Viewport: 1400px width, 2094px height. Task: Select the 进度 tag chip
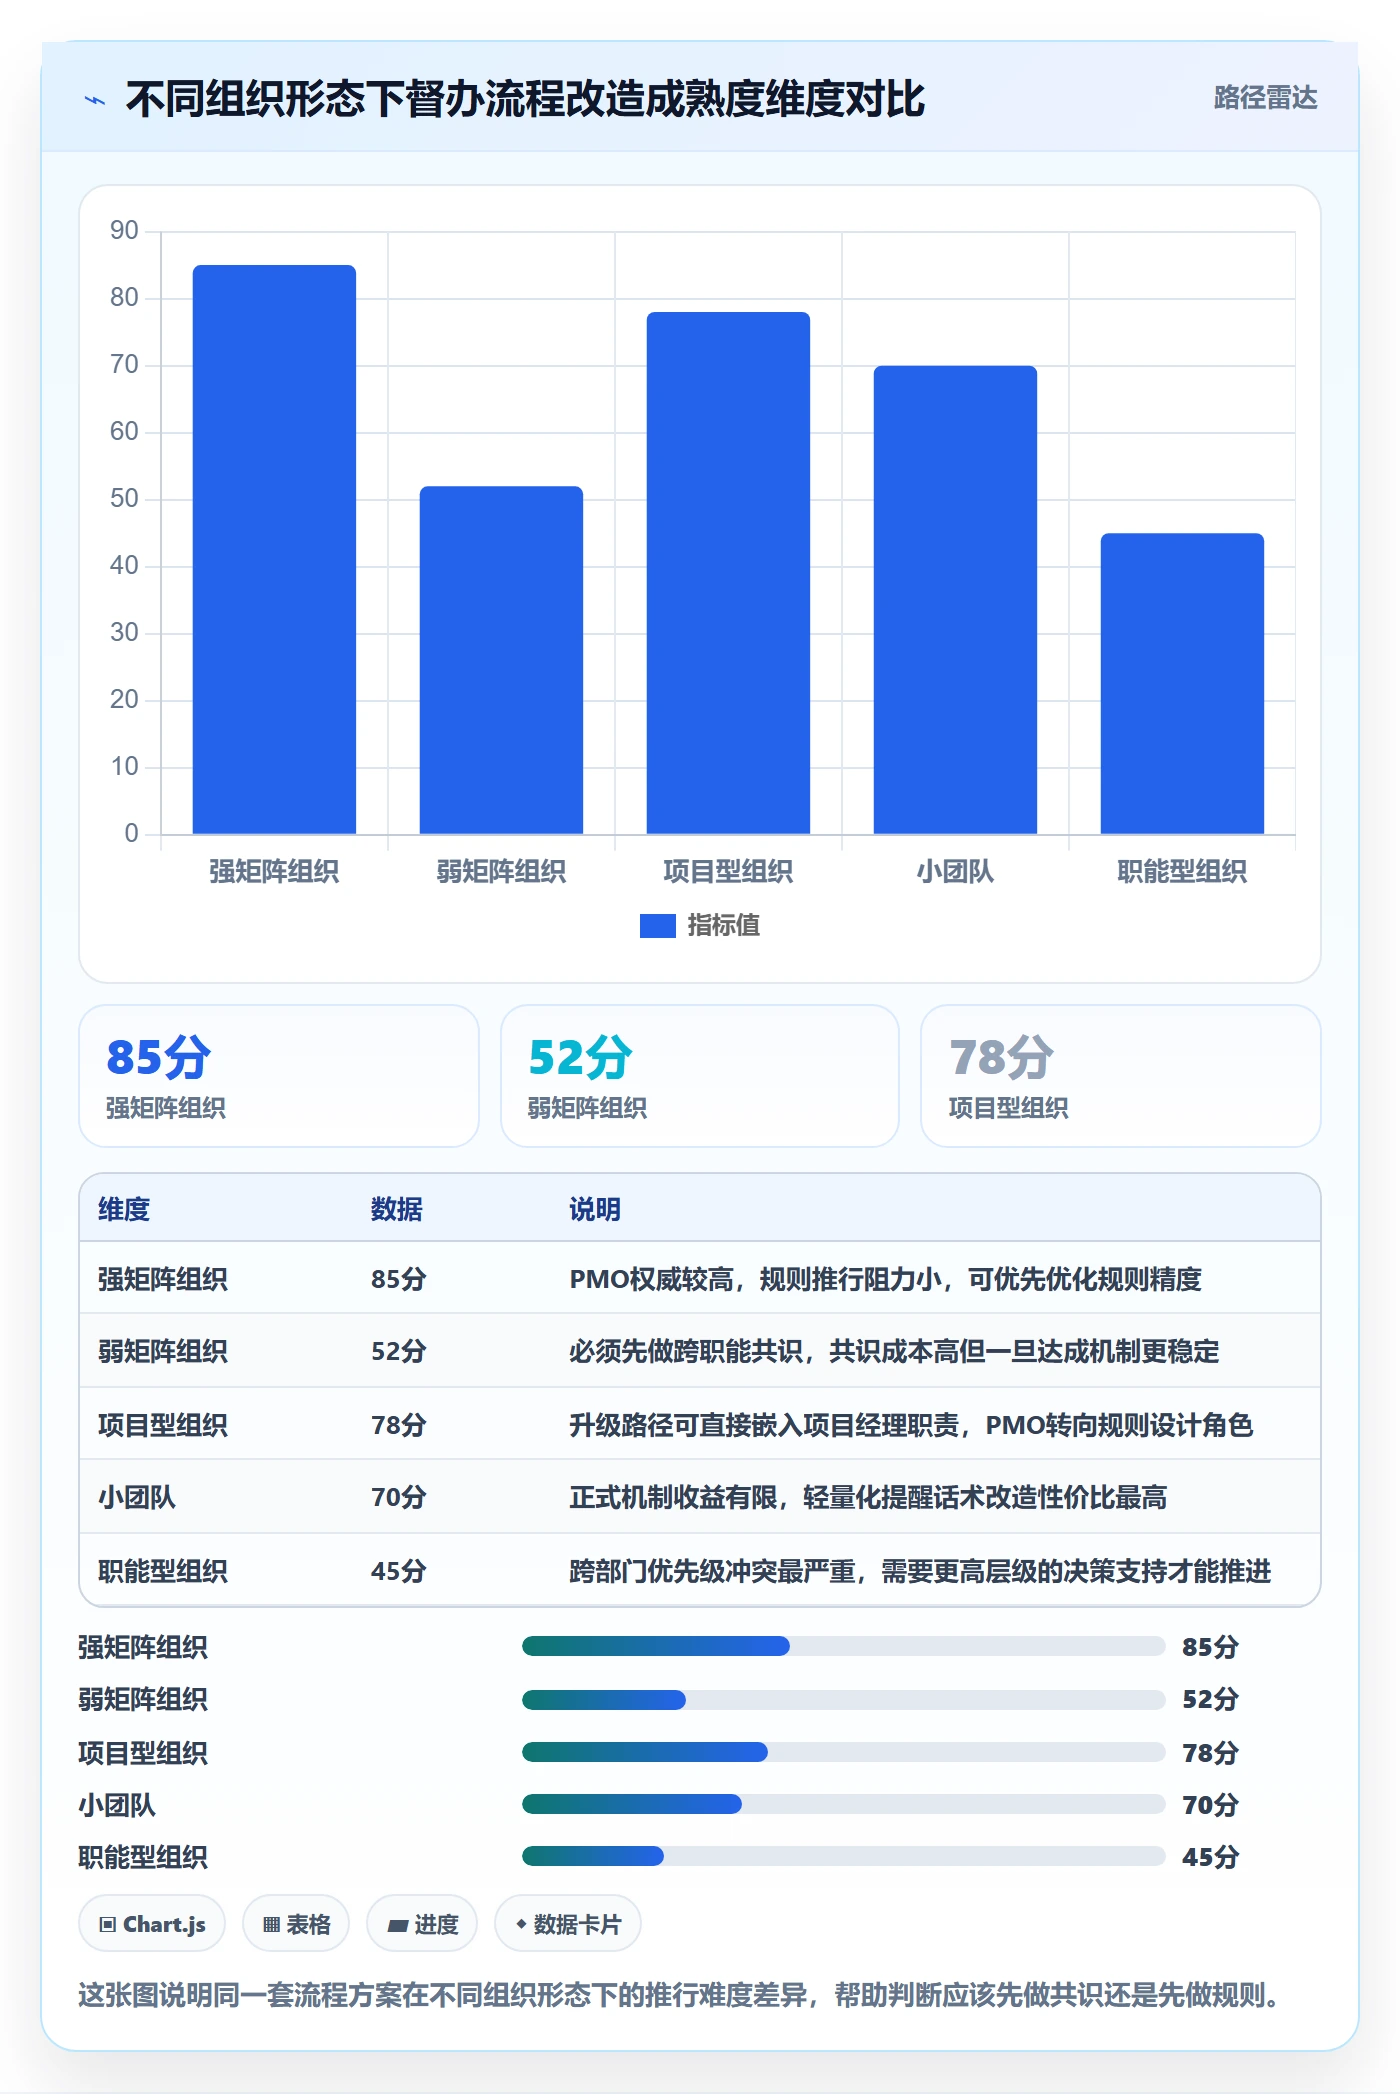422,1923
